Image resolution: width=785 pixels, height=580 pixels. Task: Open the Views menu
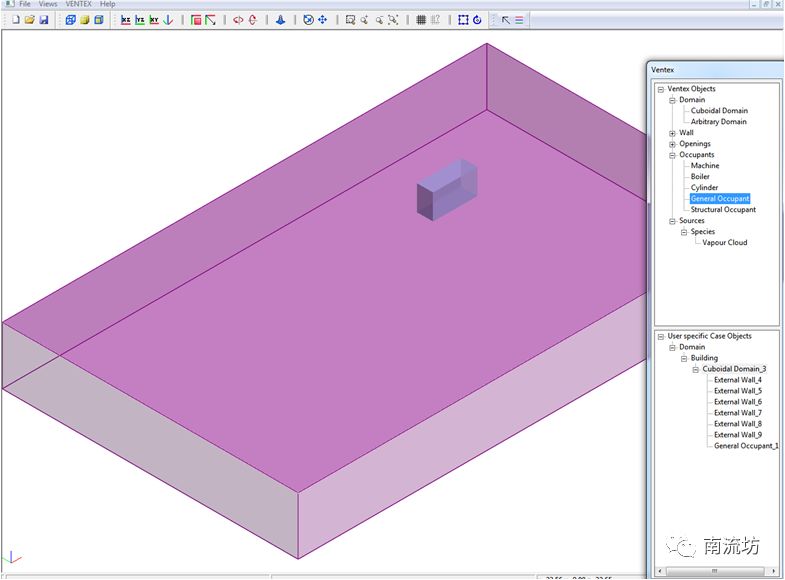click(x=48, y=4)
